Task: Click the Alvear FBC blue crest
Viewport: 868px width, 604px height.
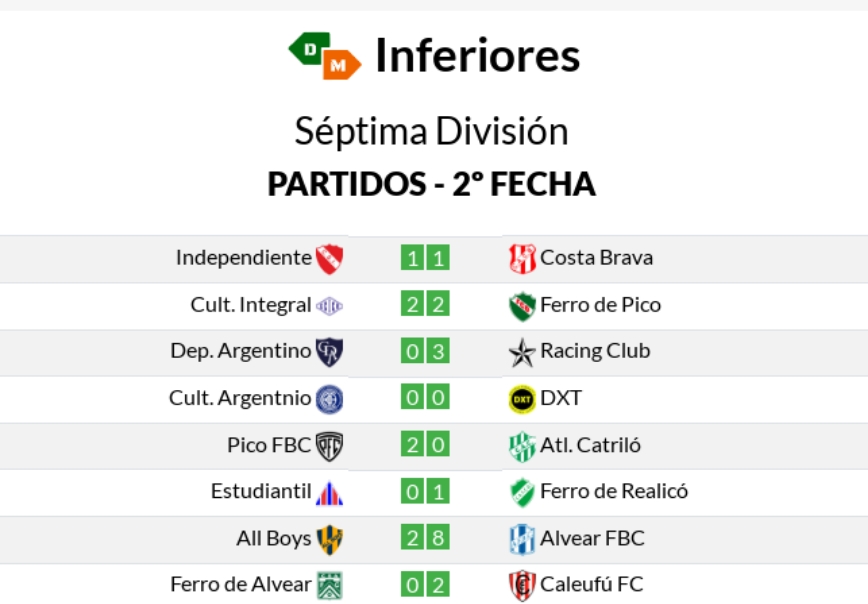Action: click(522, 539)
